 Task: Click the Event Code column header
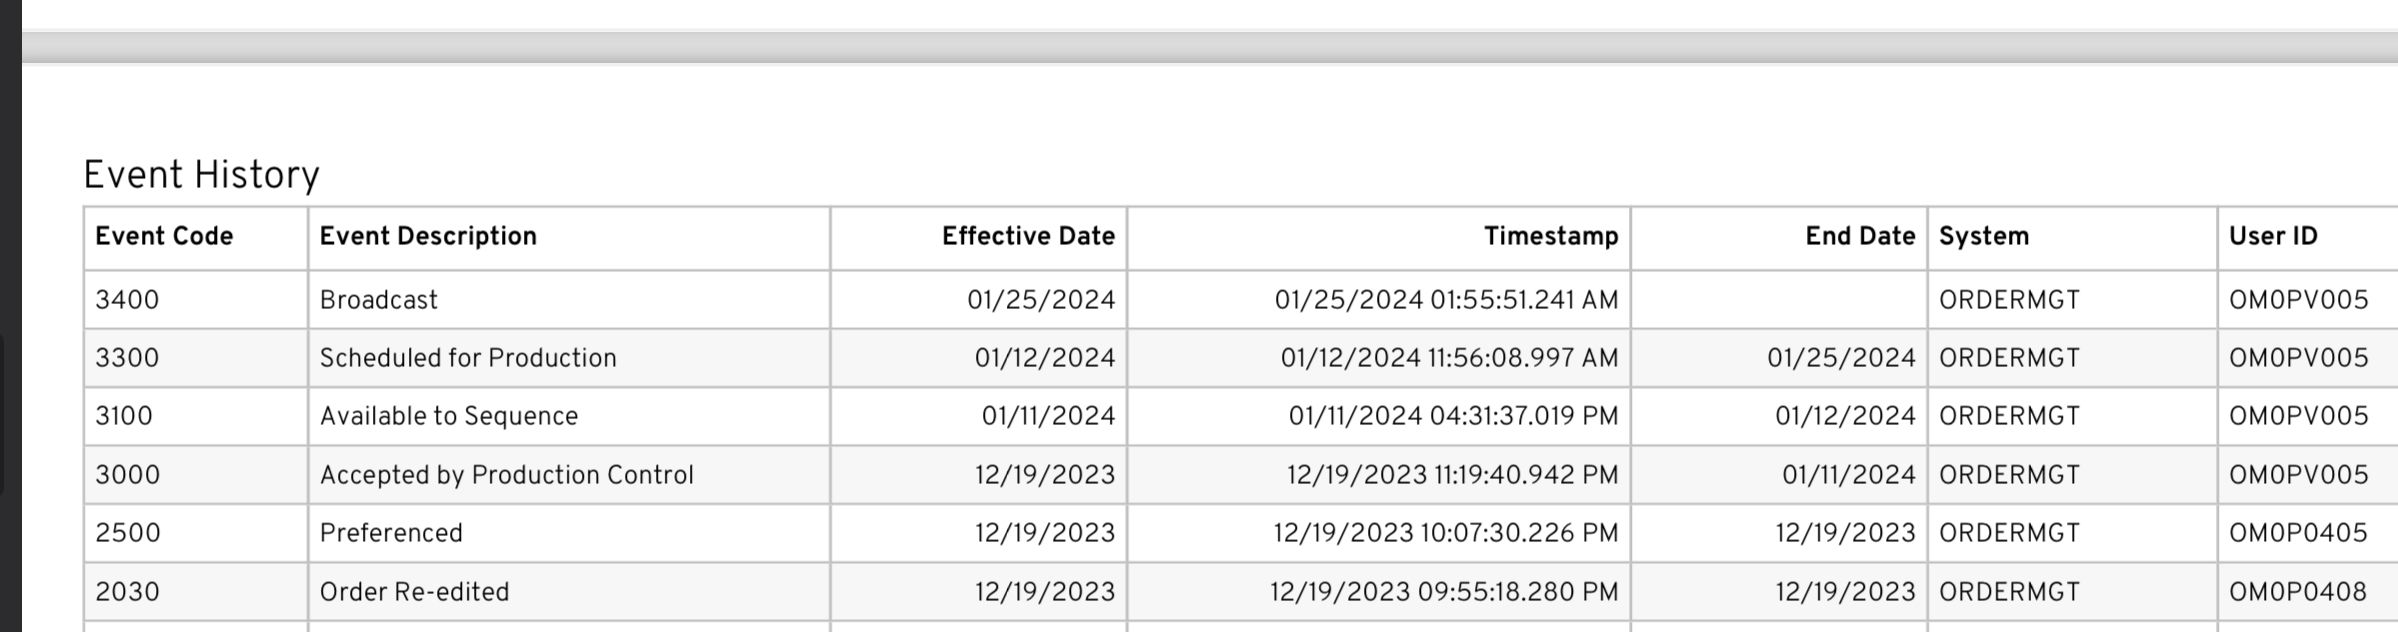[x=164, y=237]
